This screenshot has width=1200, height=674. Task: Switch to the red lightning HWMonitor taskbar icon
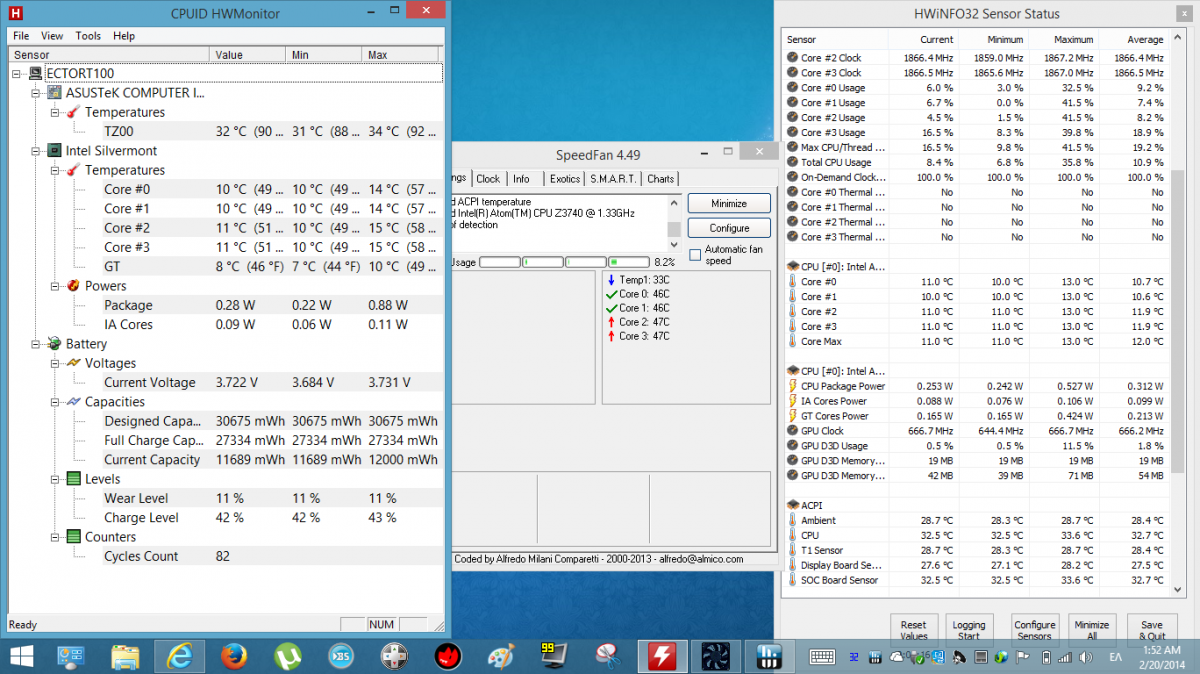662,656
